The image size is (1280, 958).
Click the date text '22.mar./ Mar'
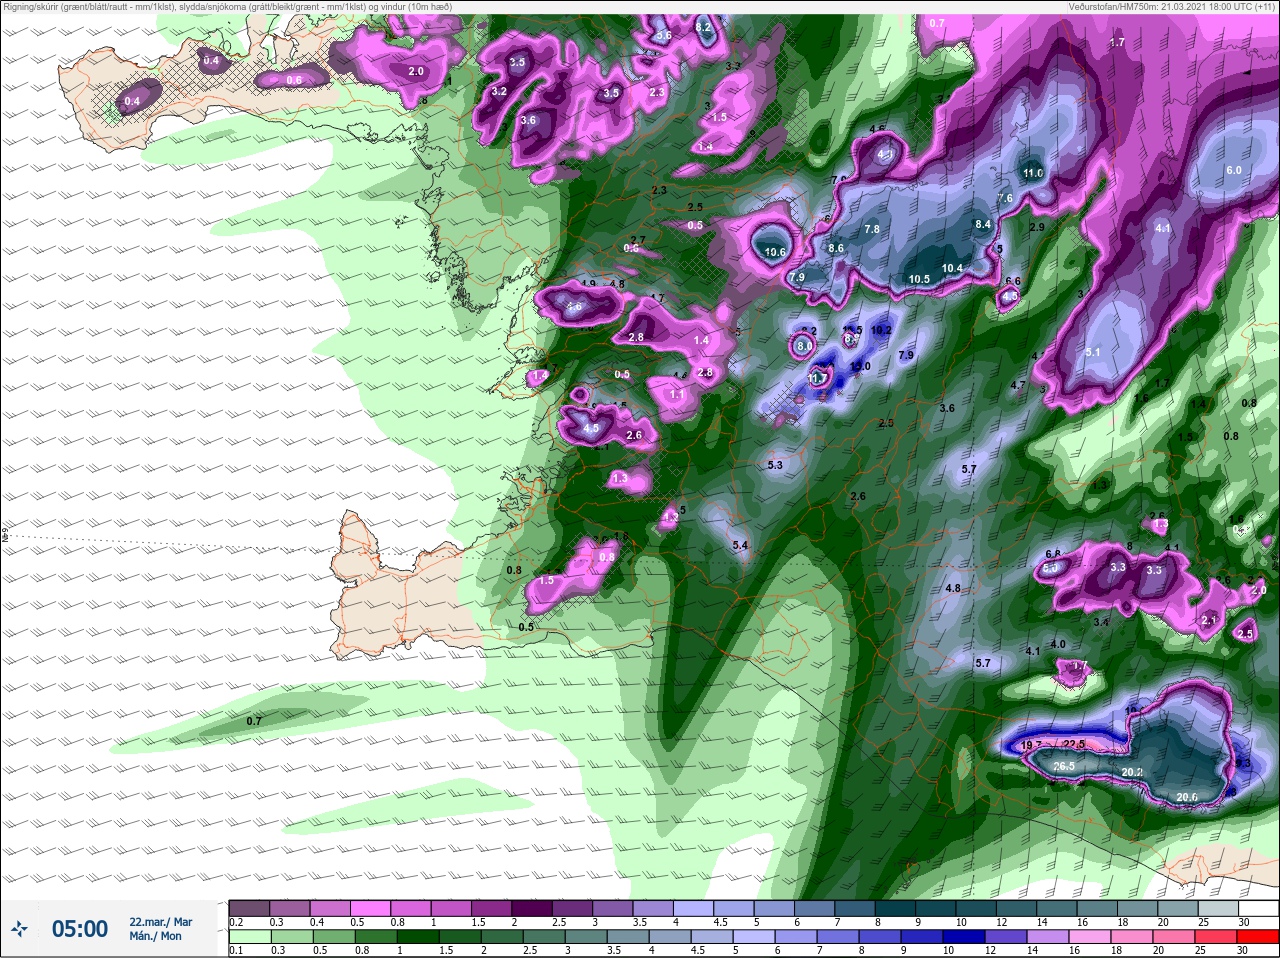160,922
